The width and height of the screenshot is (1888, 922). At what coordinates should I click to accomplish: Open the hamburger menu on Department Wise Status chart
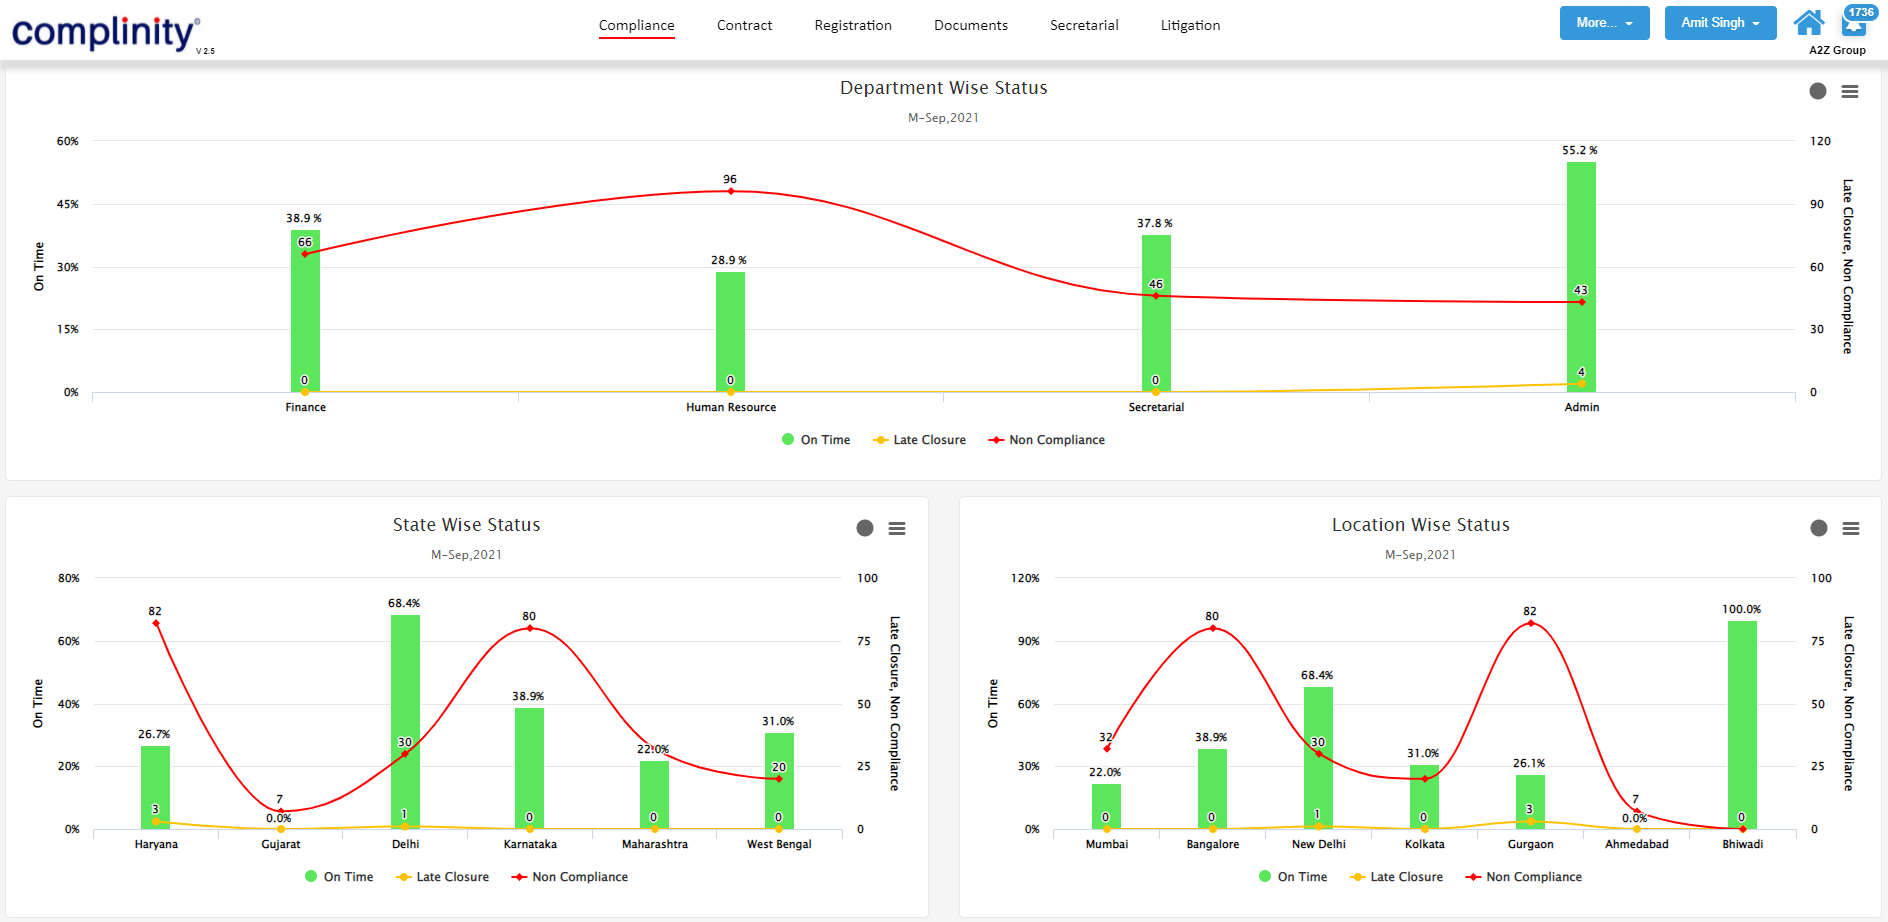point(1850,91)
